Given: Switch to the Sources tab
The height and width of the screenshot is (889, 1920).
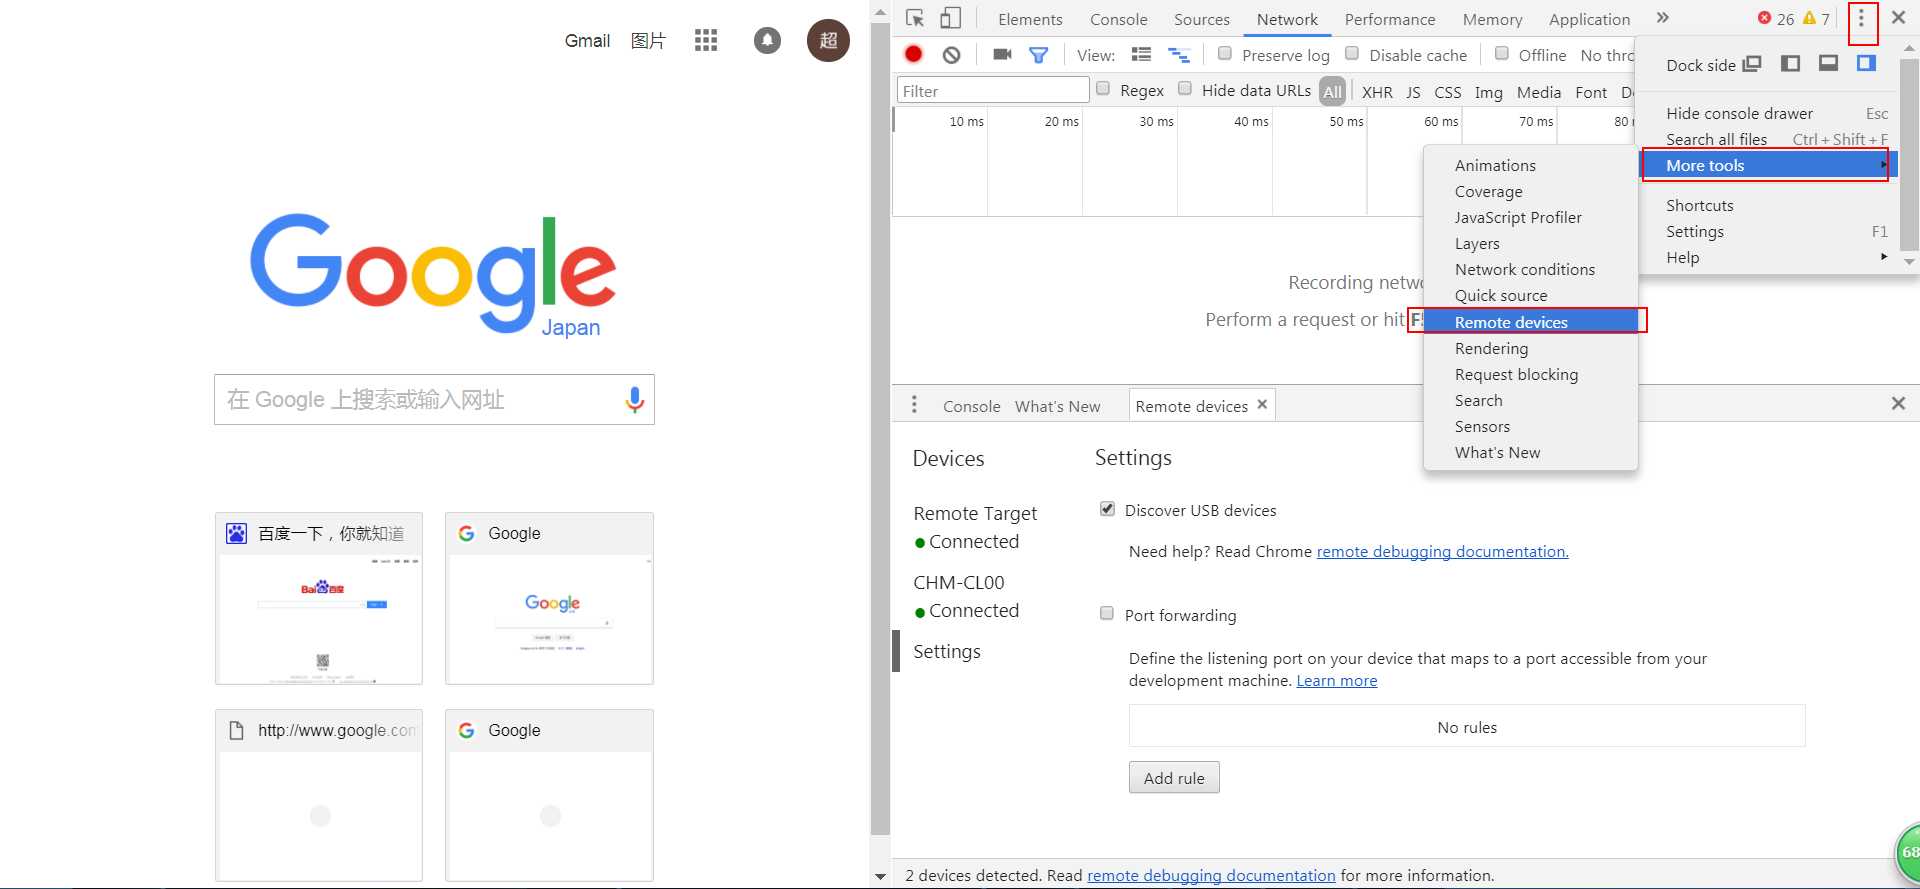Looking at the screenshot, I should (1201, 19).
